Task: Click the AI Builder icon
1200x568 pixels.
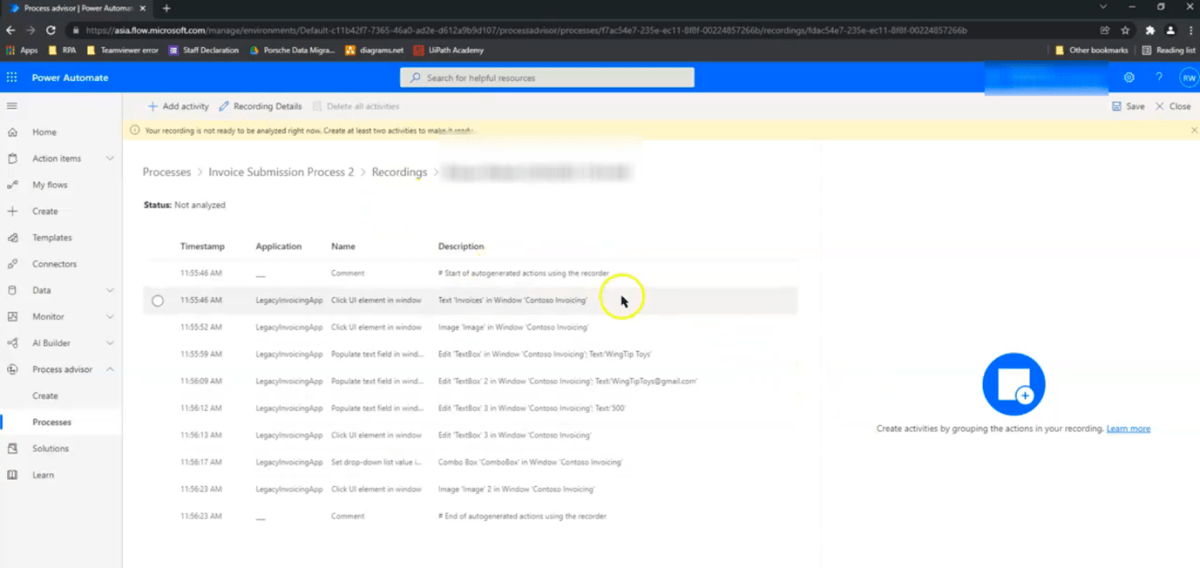Action: click(12, 343)
